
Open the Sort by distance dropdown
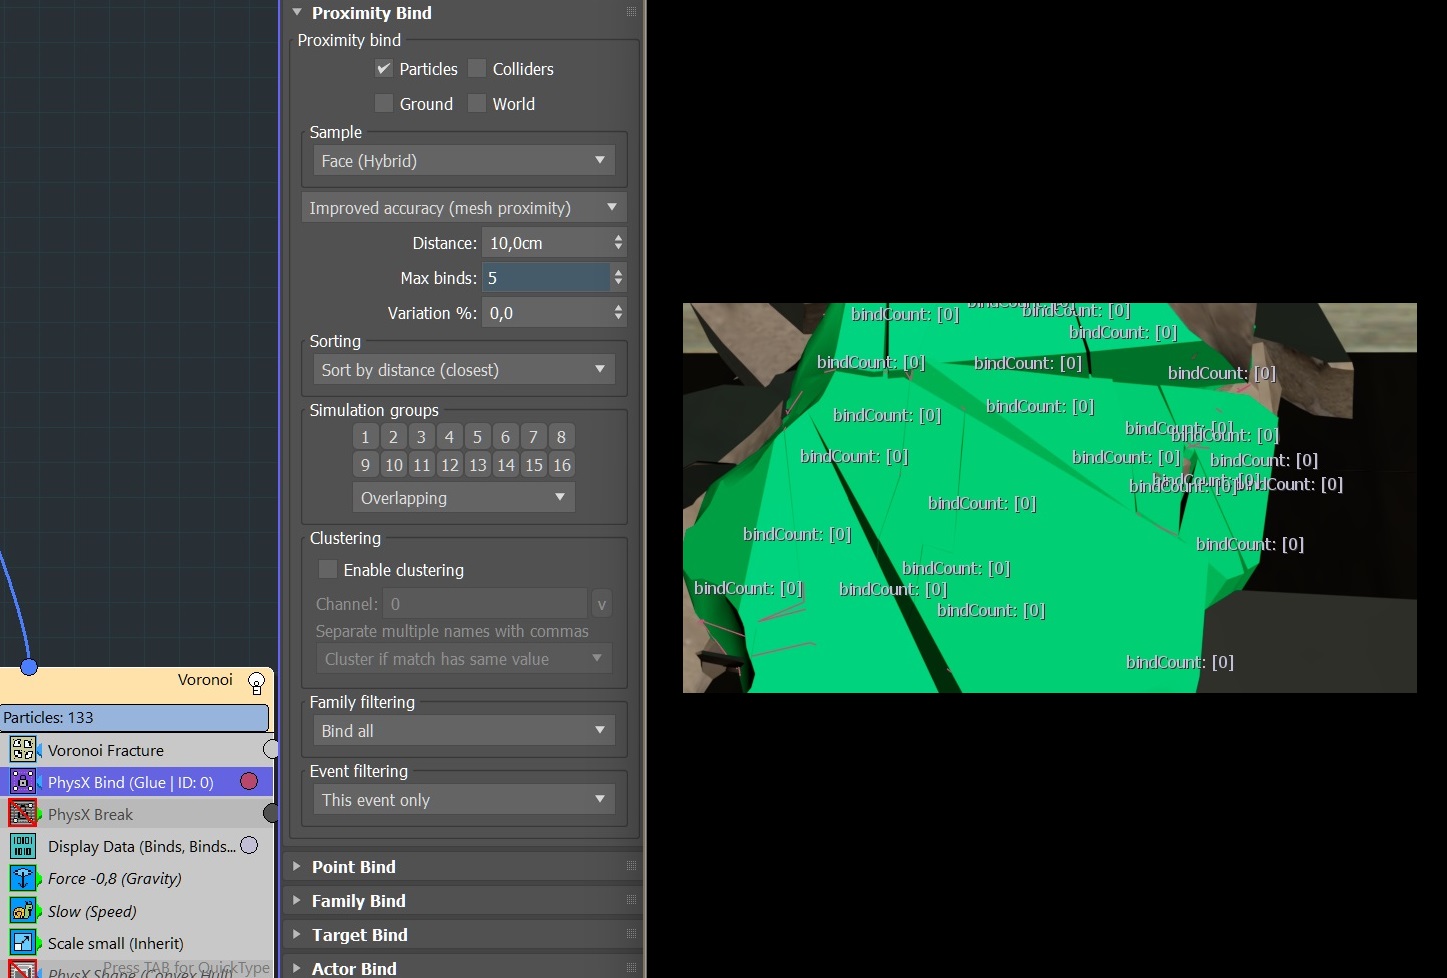click(x=463, y=370)
